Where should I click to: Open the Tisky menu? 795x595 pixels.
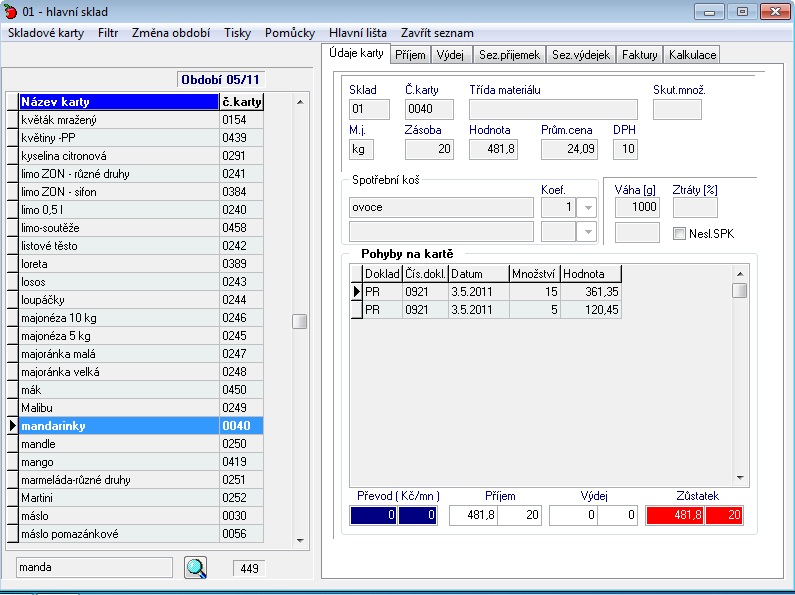(x=237, y=33)
